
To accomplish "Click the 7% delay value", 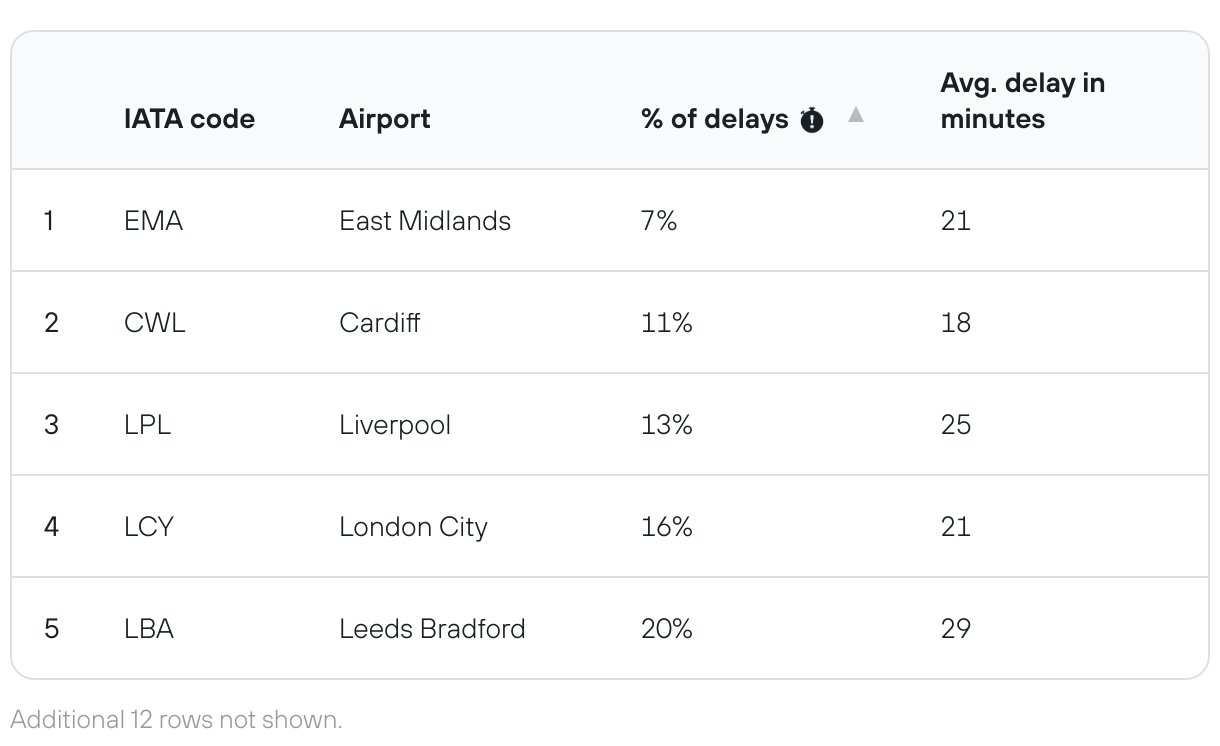I will coord(659,221).
